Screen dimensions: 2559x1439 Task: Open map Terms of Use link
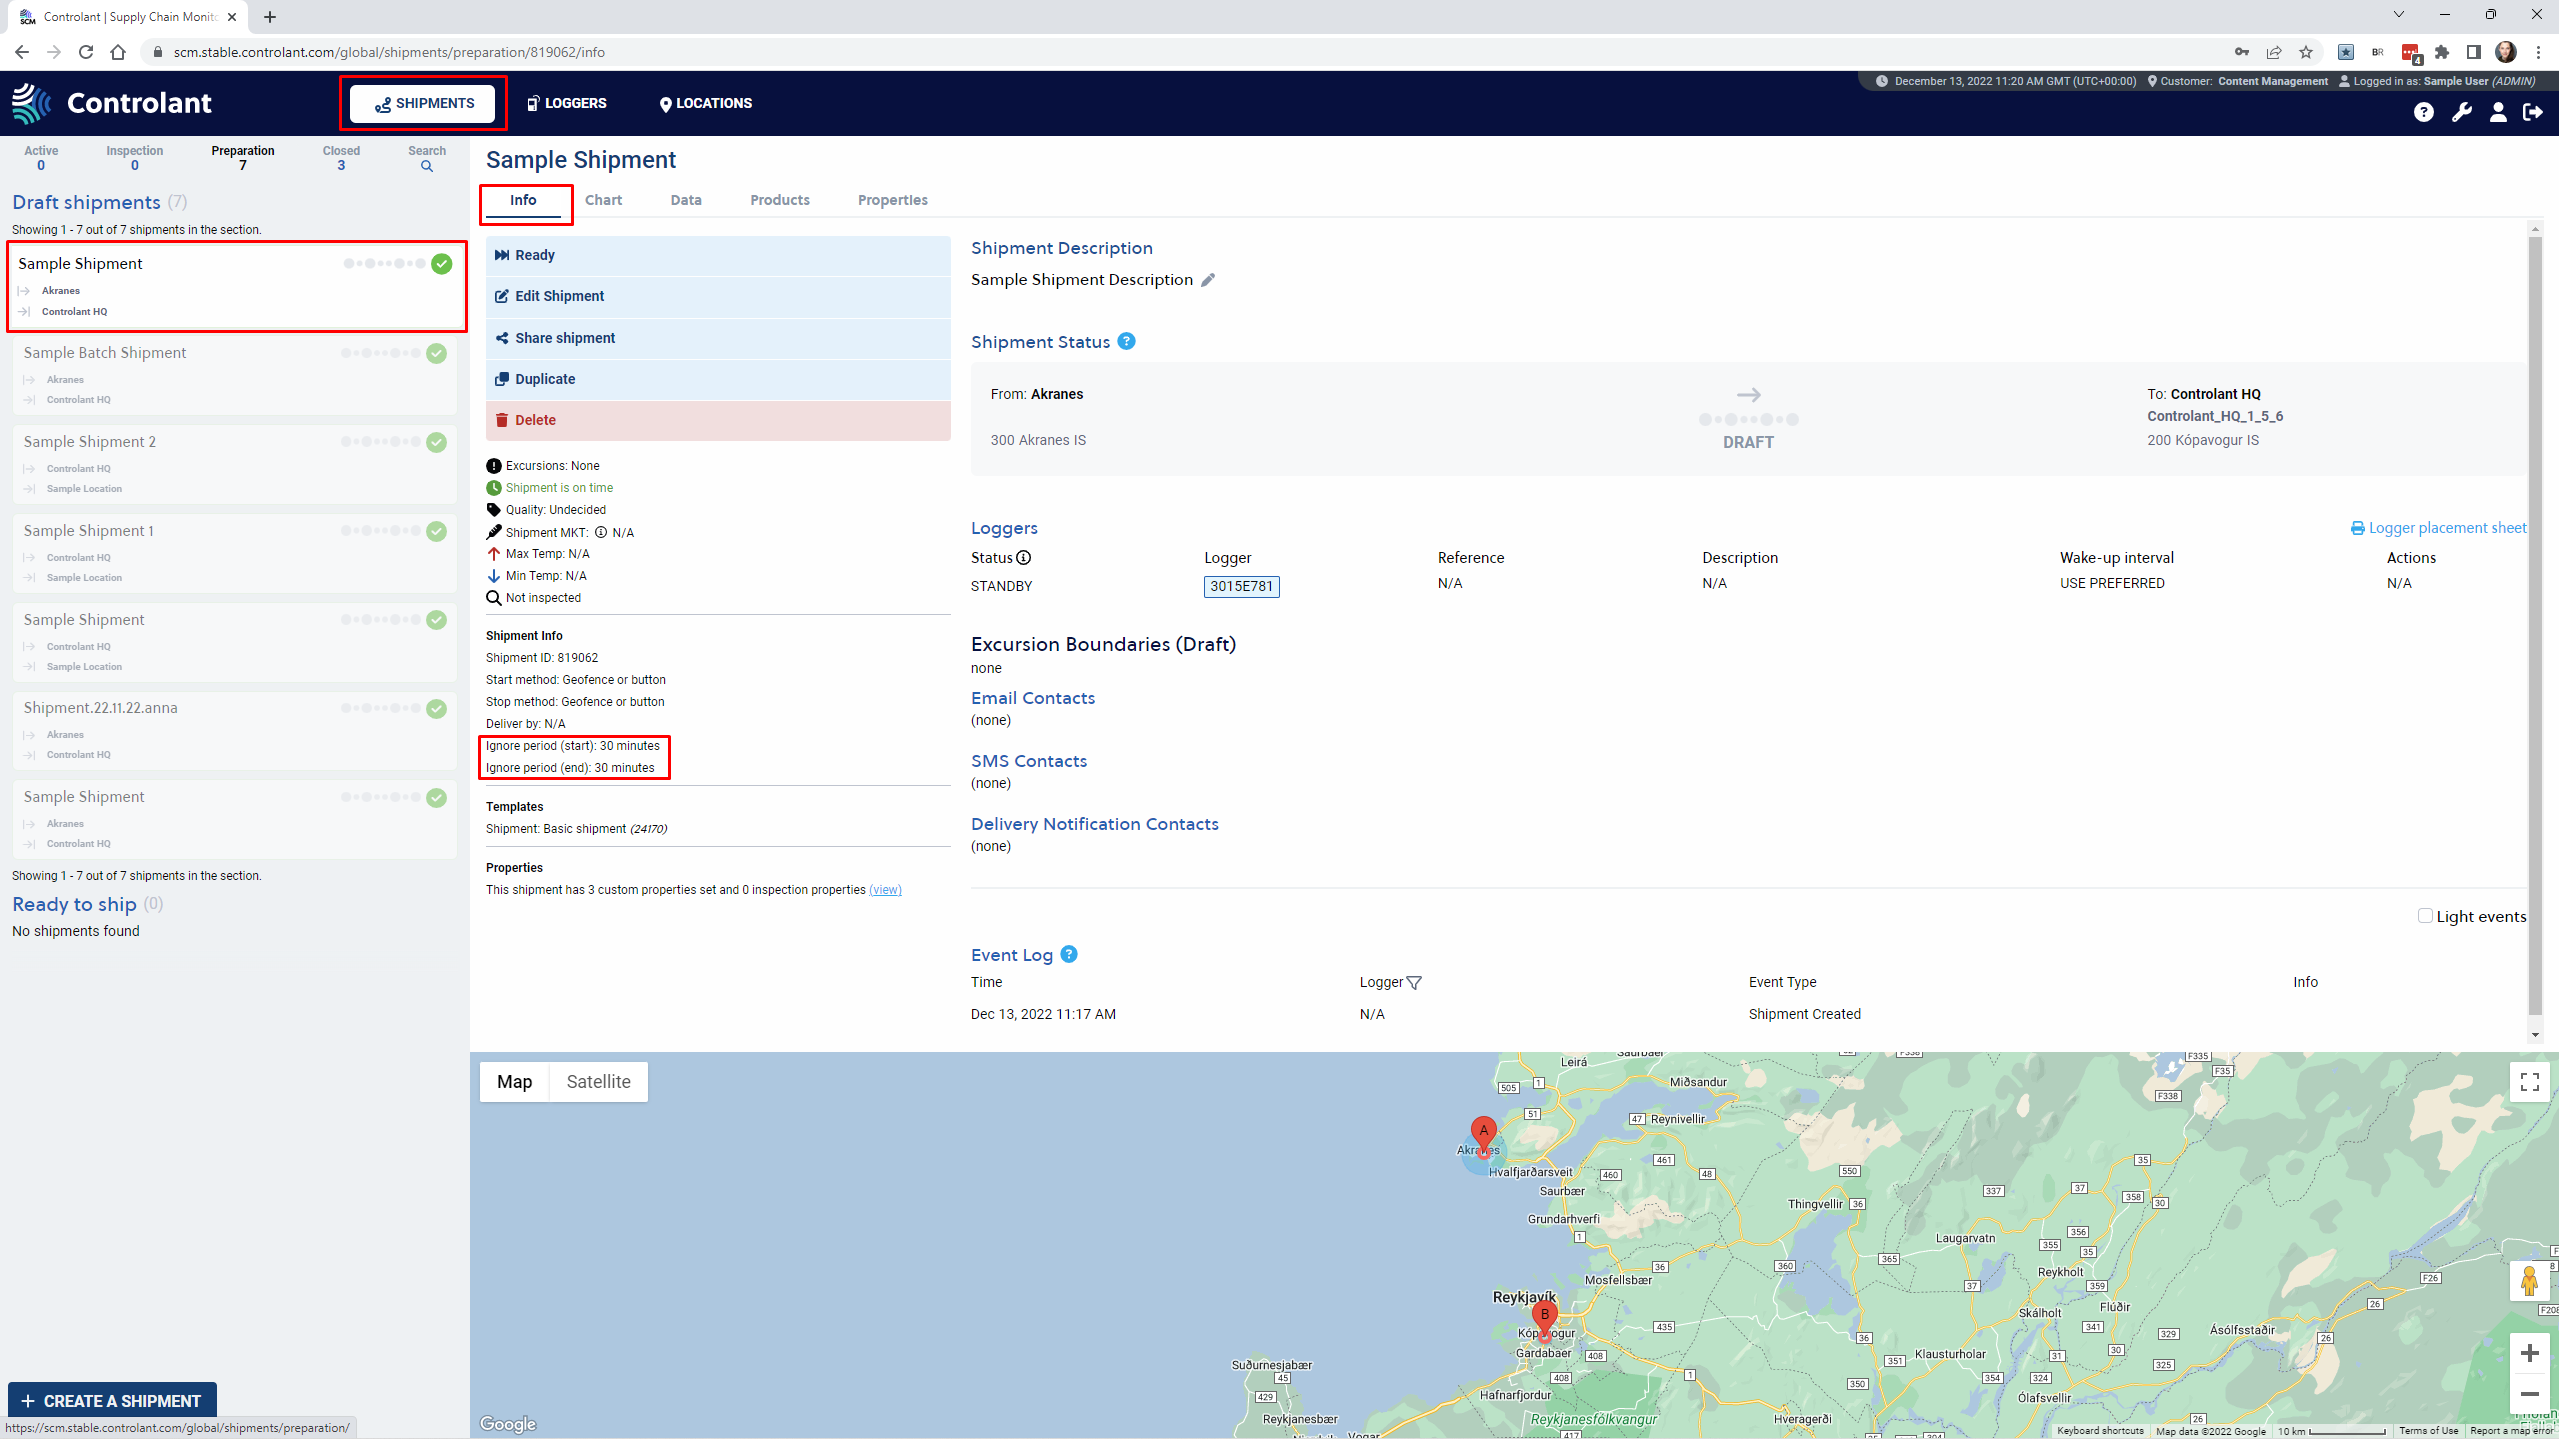pos(2428,1431)
